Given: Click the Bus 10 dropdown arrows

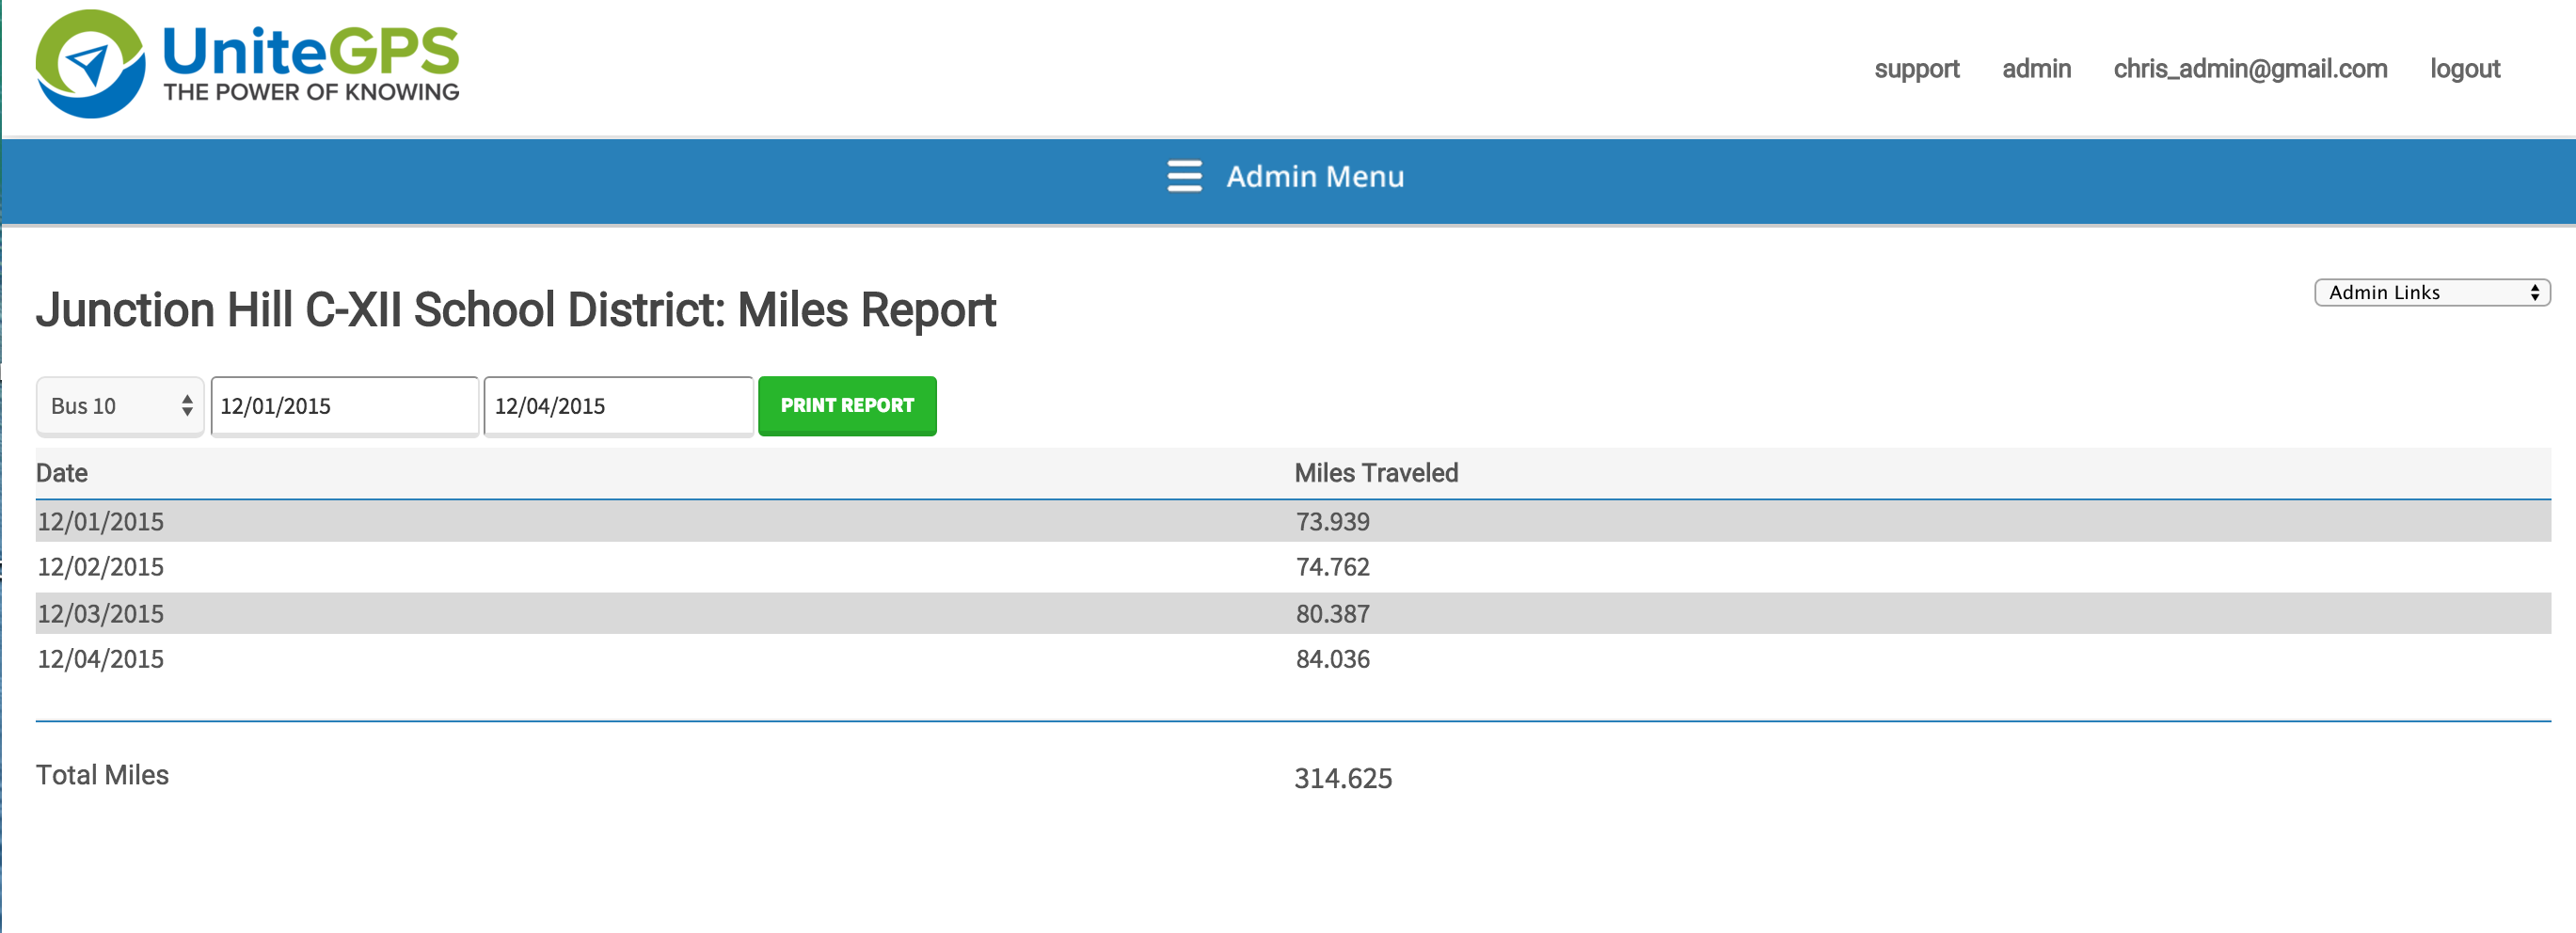Looking at the screenshot, I should [187, 406].
